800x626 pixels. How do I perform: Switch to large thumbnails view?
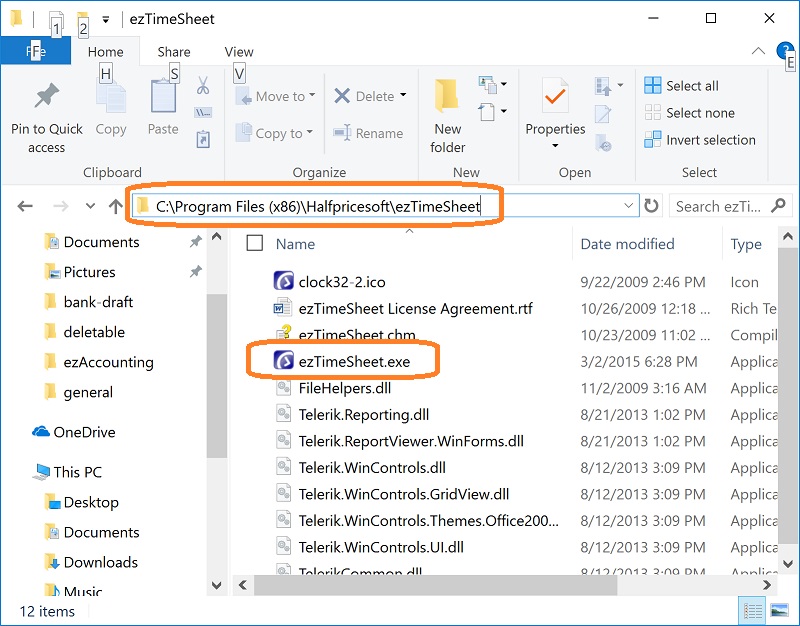coord(778,610)
